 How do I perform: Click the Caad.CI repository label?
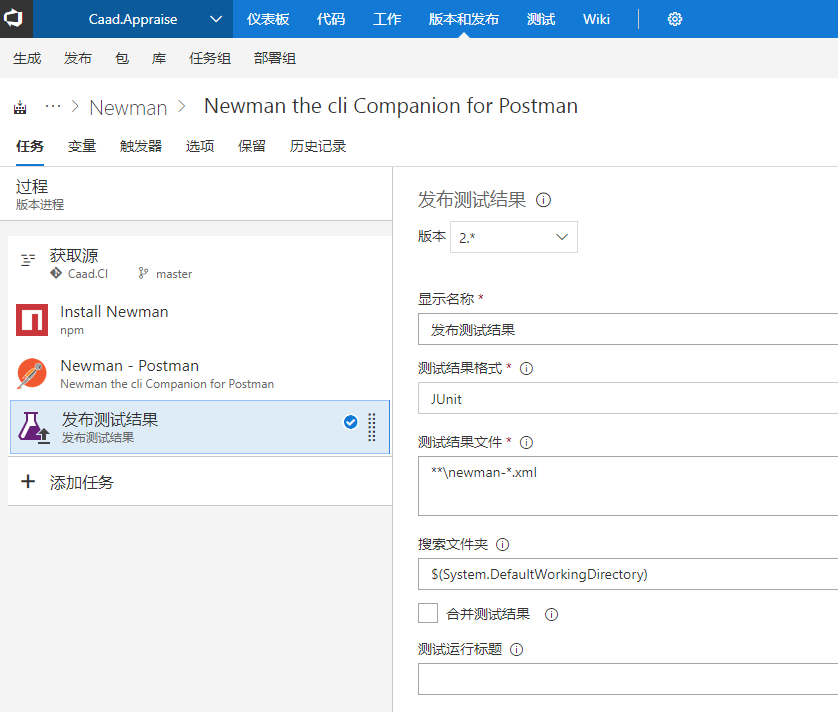[88, 274]
